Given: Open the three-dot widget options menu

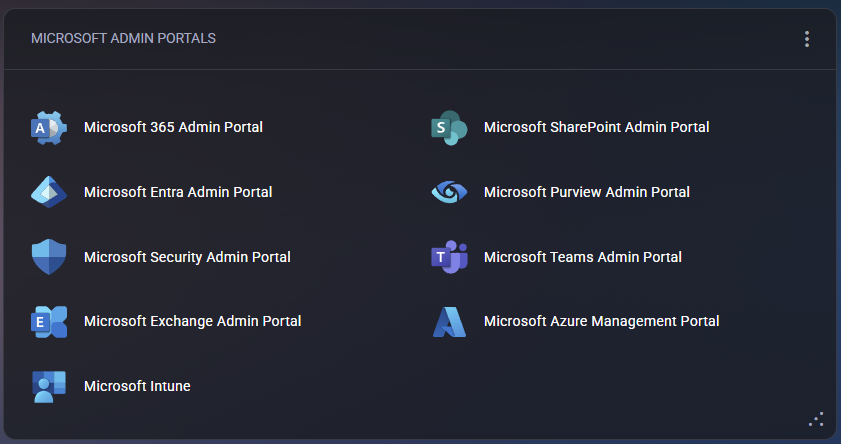Looking at the screenshot, I should (x=807, y=39).
